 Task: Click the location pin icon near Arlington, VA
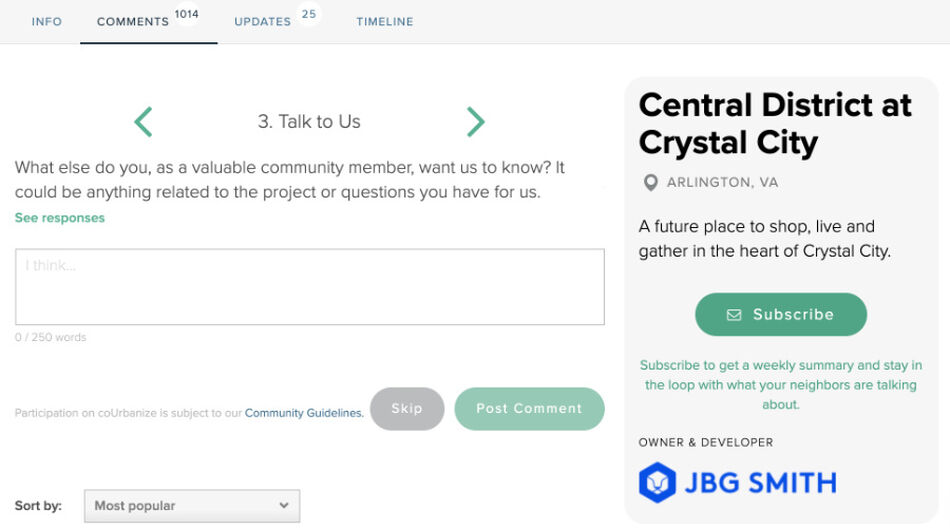[651, 182]
